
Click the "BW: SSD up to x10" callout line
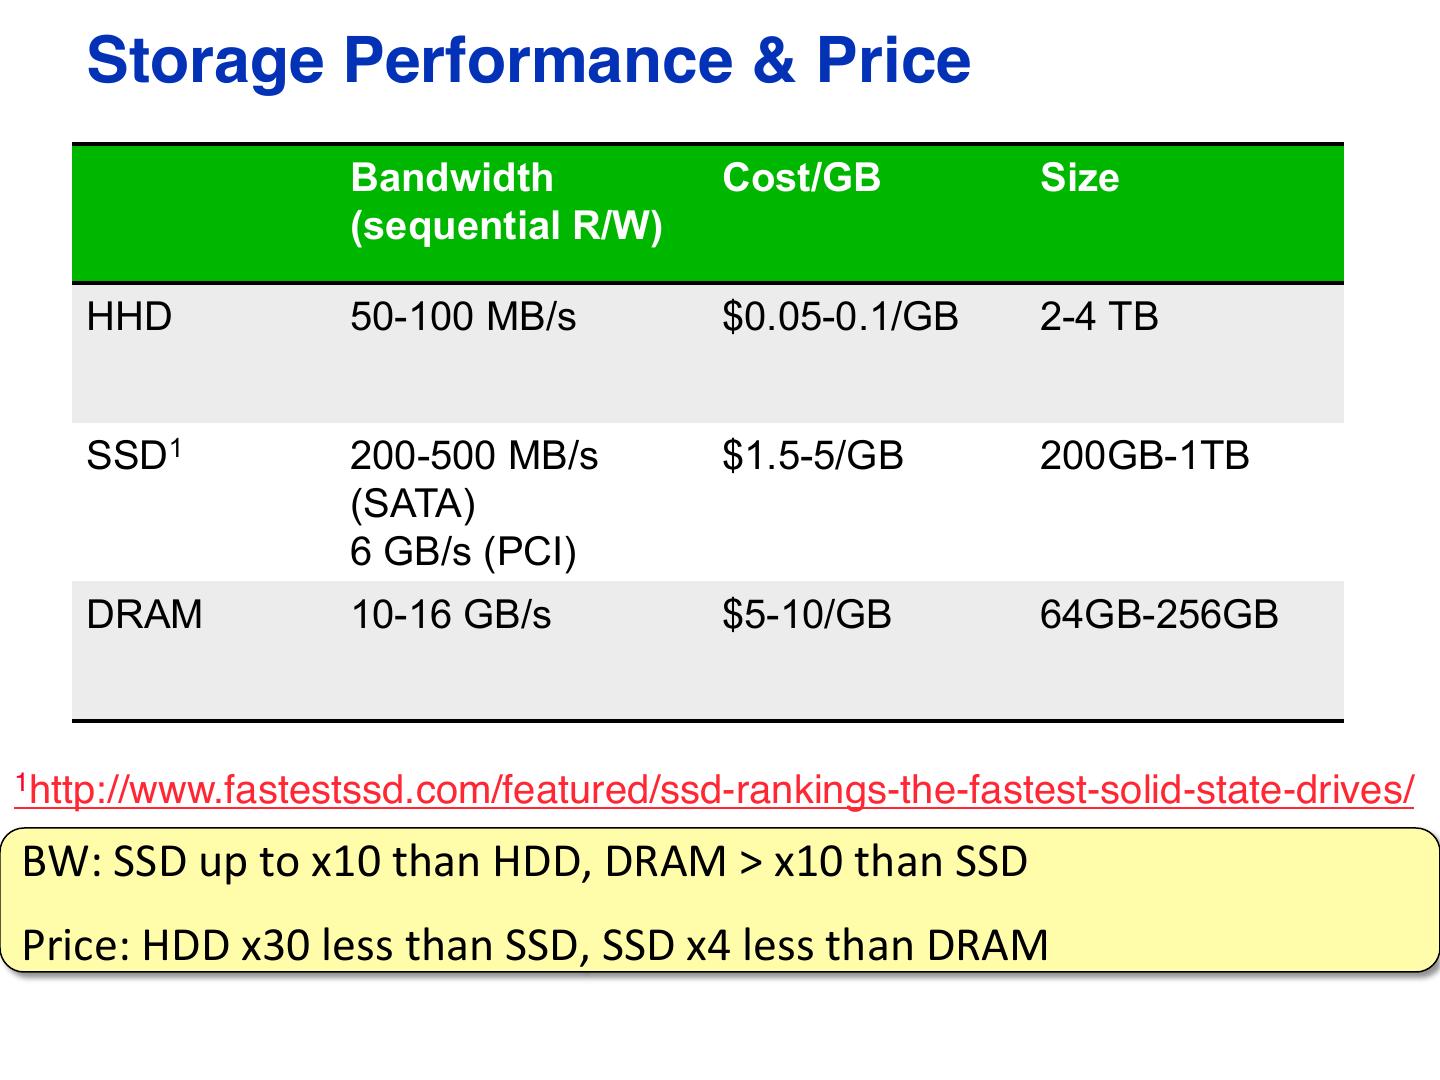click(525, 861)
